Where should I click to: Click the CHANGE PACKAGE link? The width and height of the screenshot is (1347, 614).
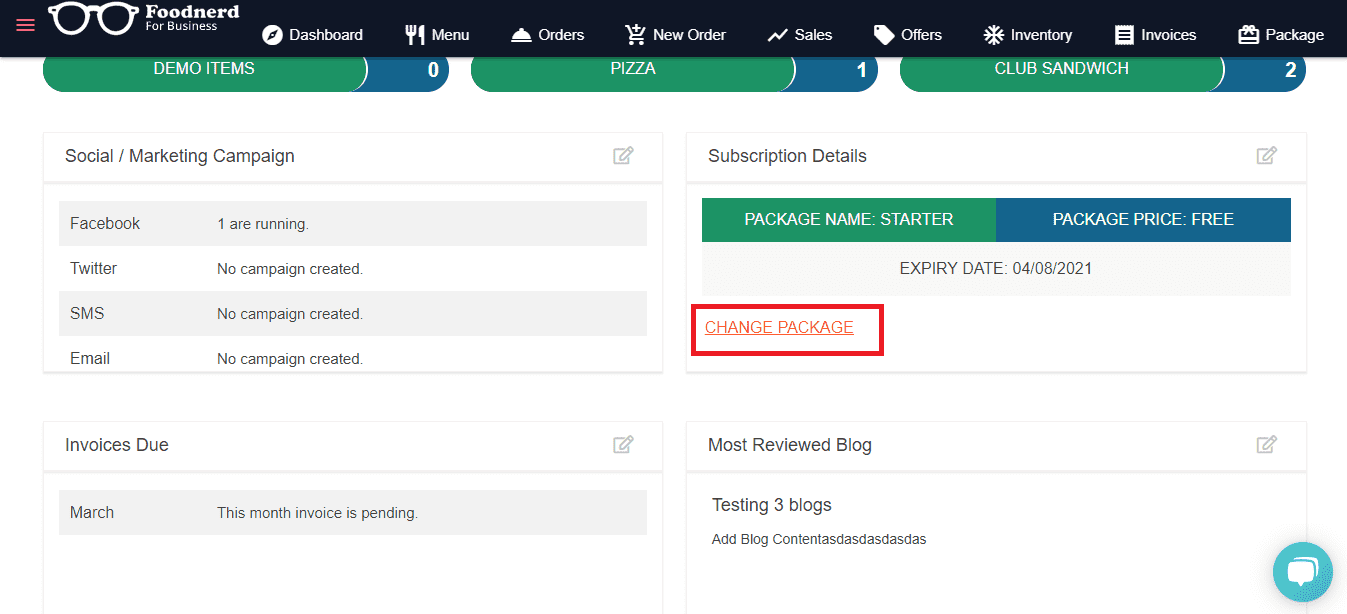(x=779, y=328)
